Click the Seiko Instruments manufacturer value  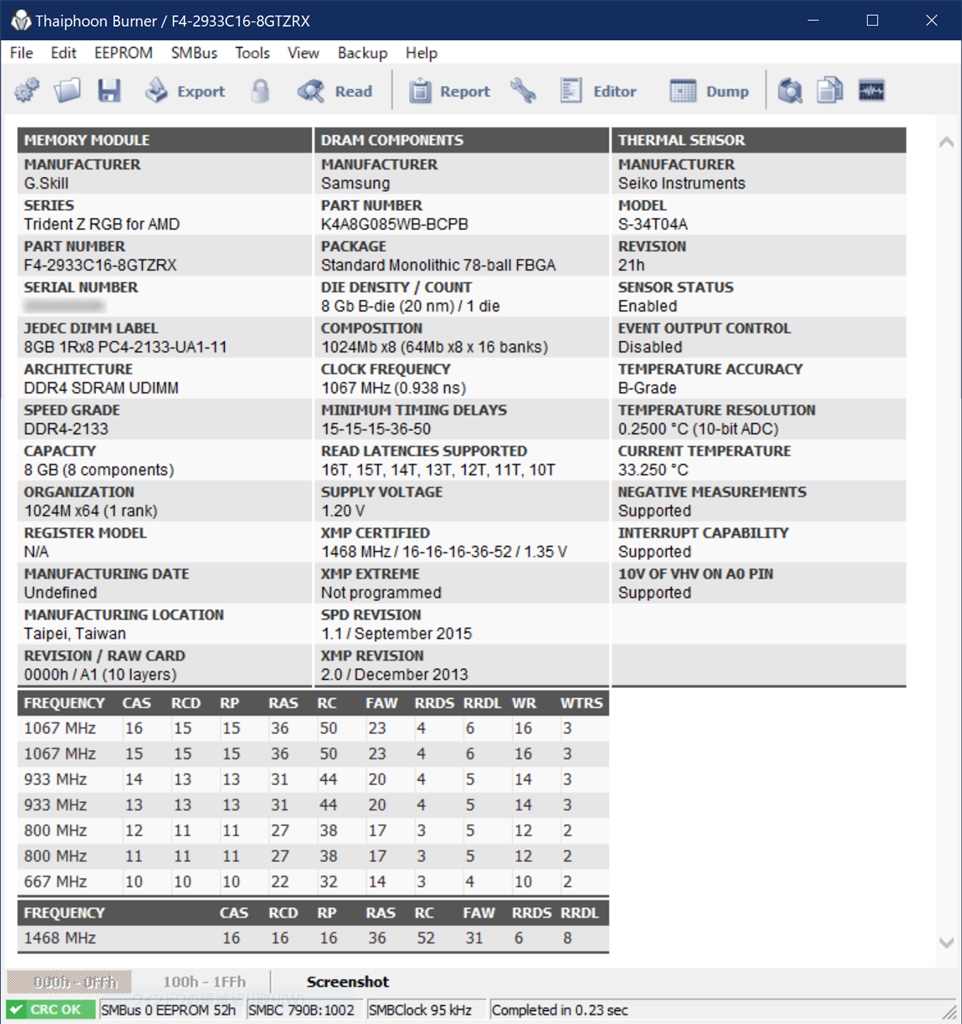682,184
